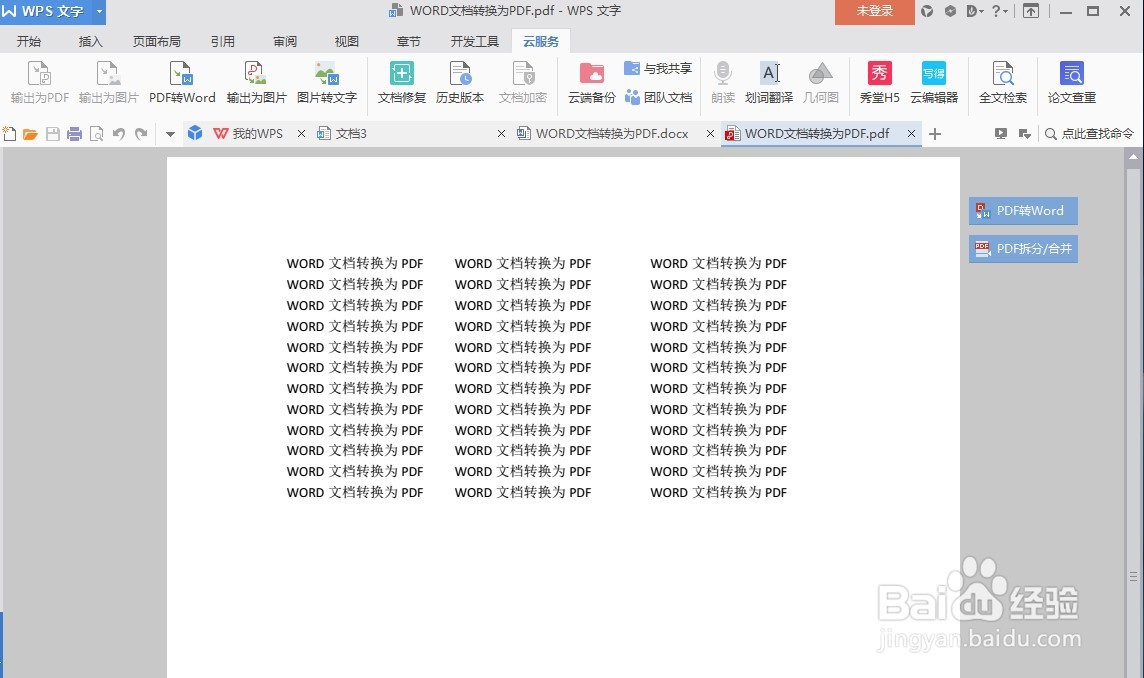Screen dimensions: 1144x678
Task: 切换到开始选项卡
Action: pyautogui.click(x=29, y=41)
